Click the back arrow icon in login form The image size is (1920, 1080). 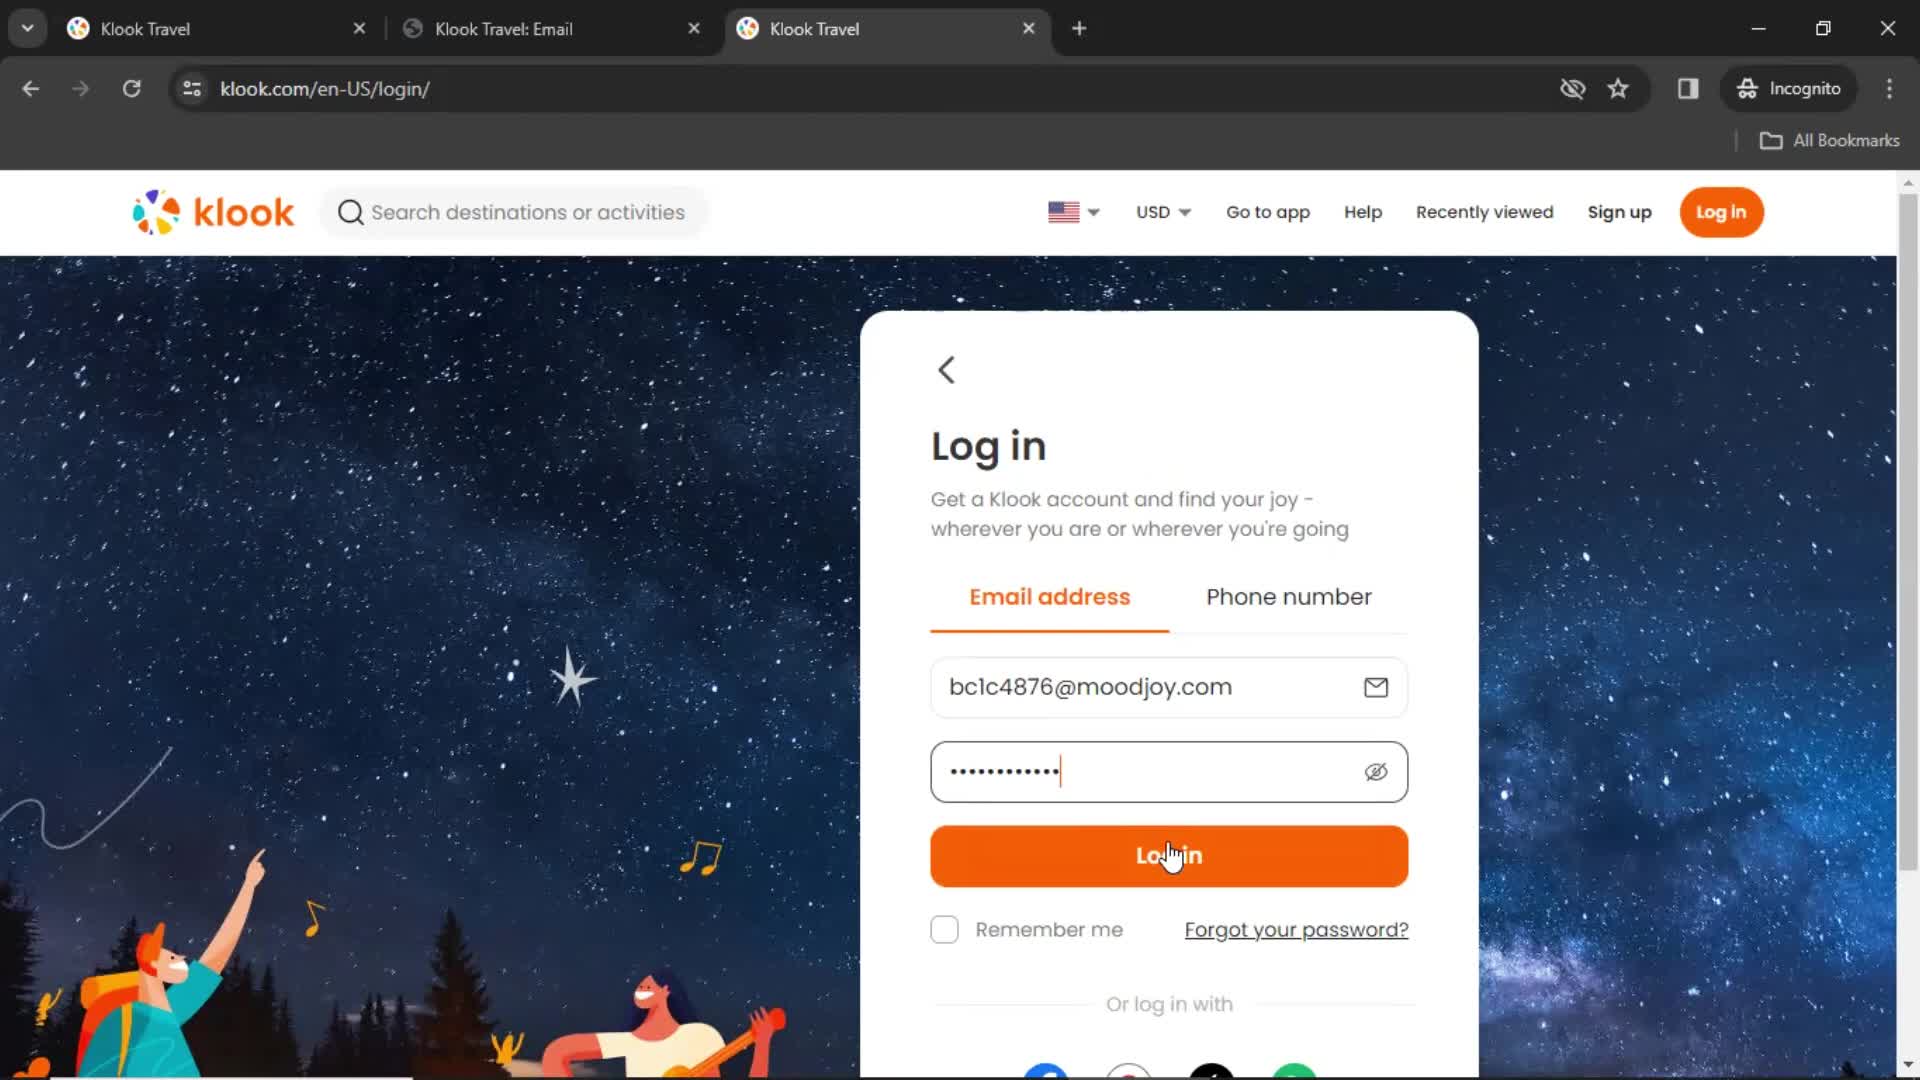click(947, 369)
